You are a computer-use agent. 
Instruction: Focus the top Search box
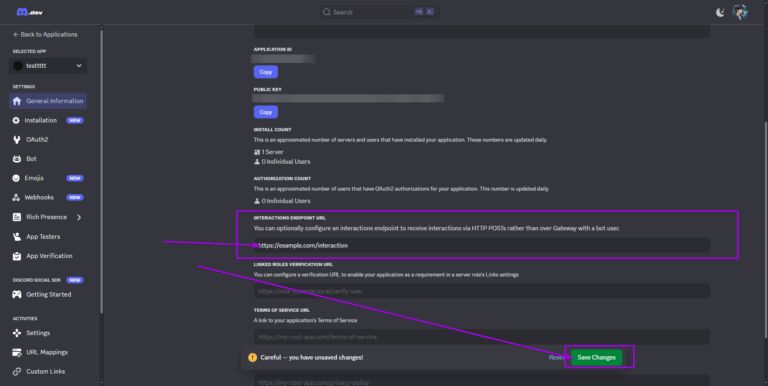point(380,12)
